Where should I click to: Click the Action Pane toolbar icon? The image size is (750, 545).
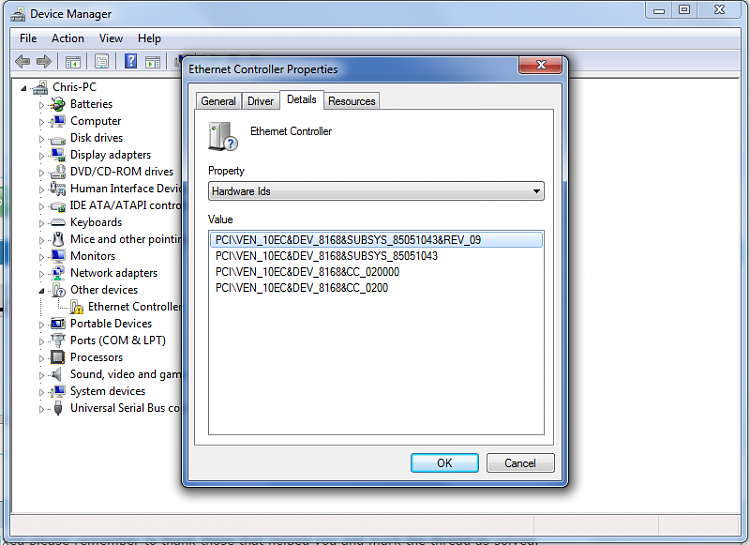click(153, 62)
